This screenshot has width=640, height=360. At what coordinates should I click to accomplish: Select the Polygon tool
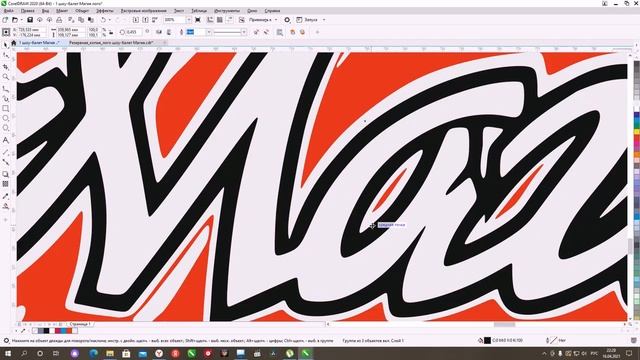pyautogui.click(x=5, y=128)
